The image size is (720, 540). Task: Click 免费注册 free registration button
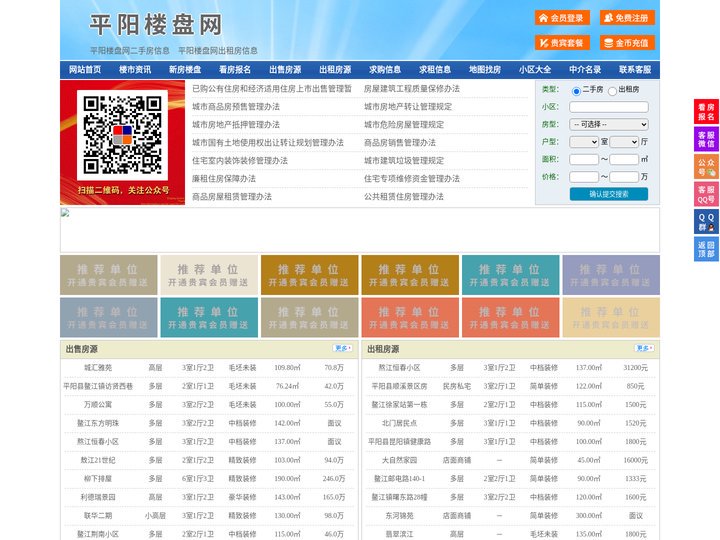coord(627,18)
